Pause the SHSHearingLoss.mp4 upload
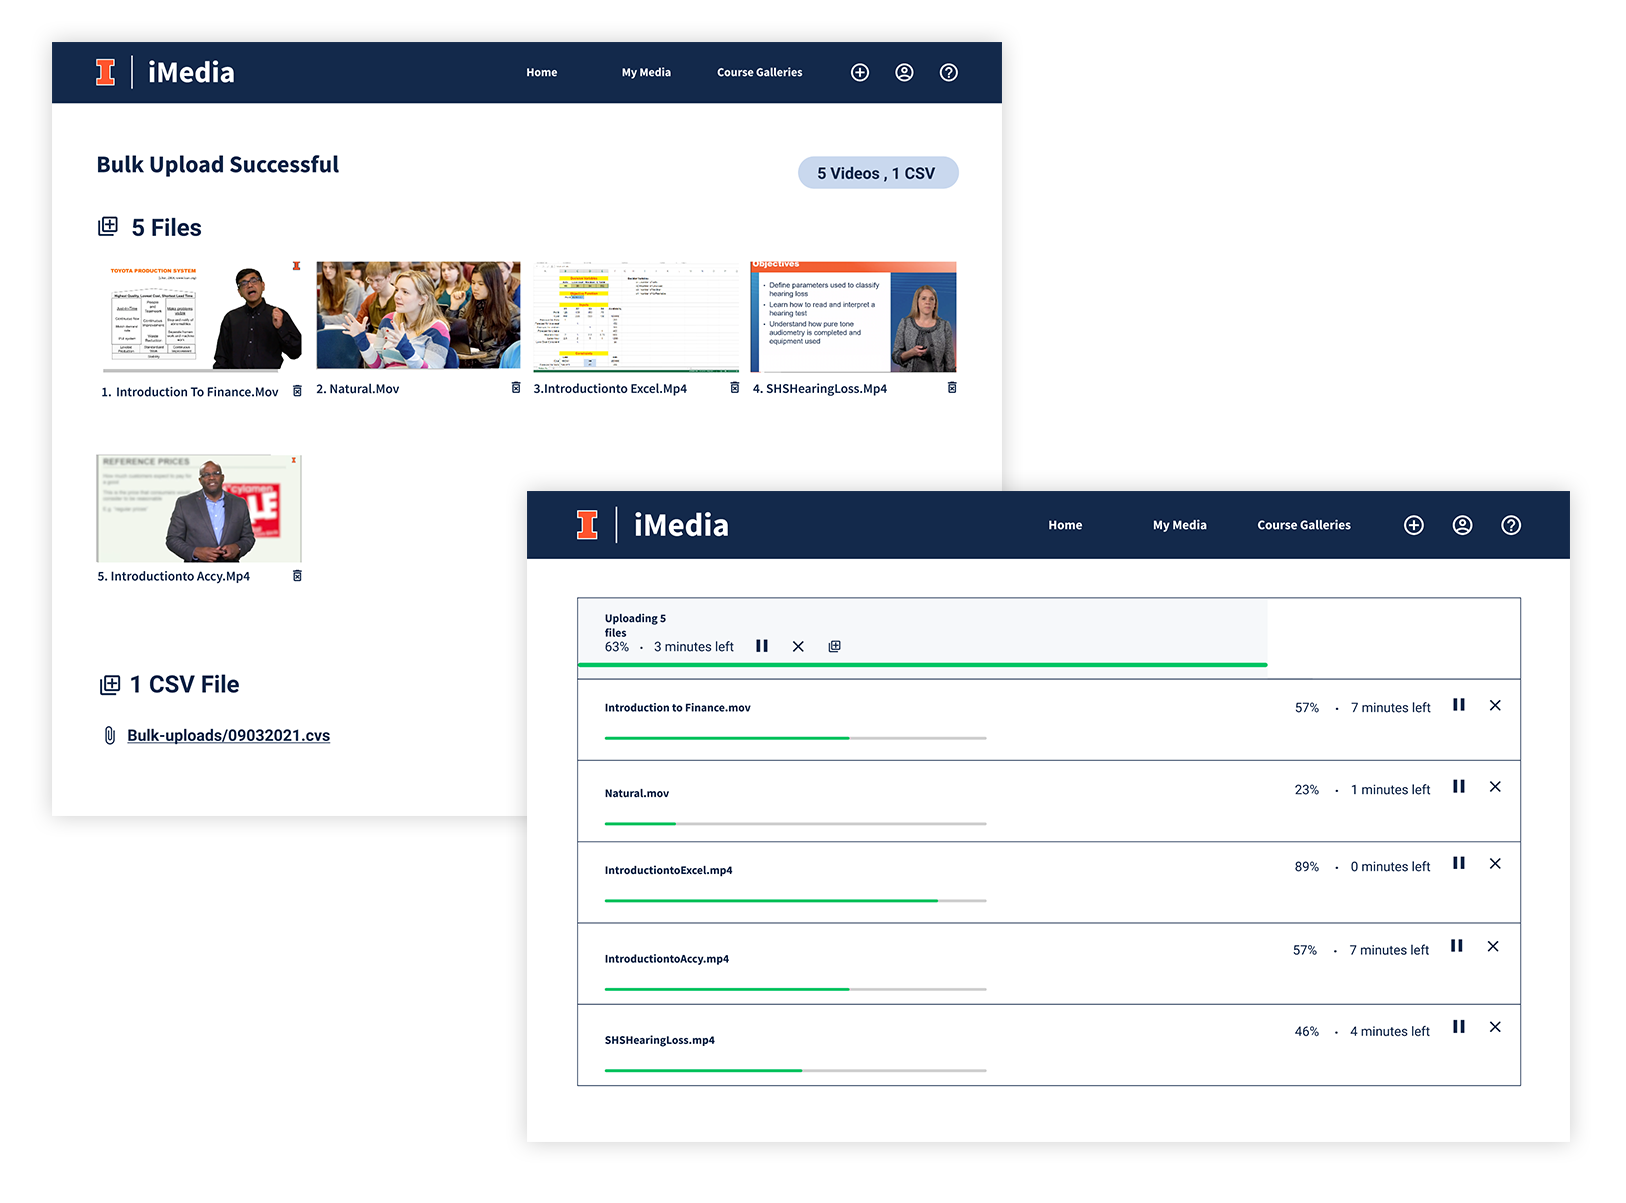Image resolution: width=1626 pixels, height=1203 pixels. pyautogui.click(x=1459, y=1026)
